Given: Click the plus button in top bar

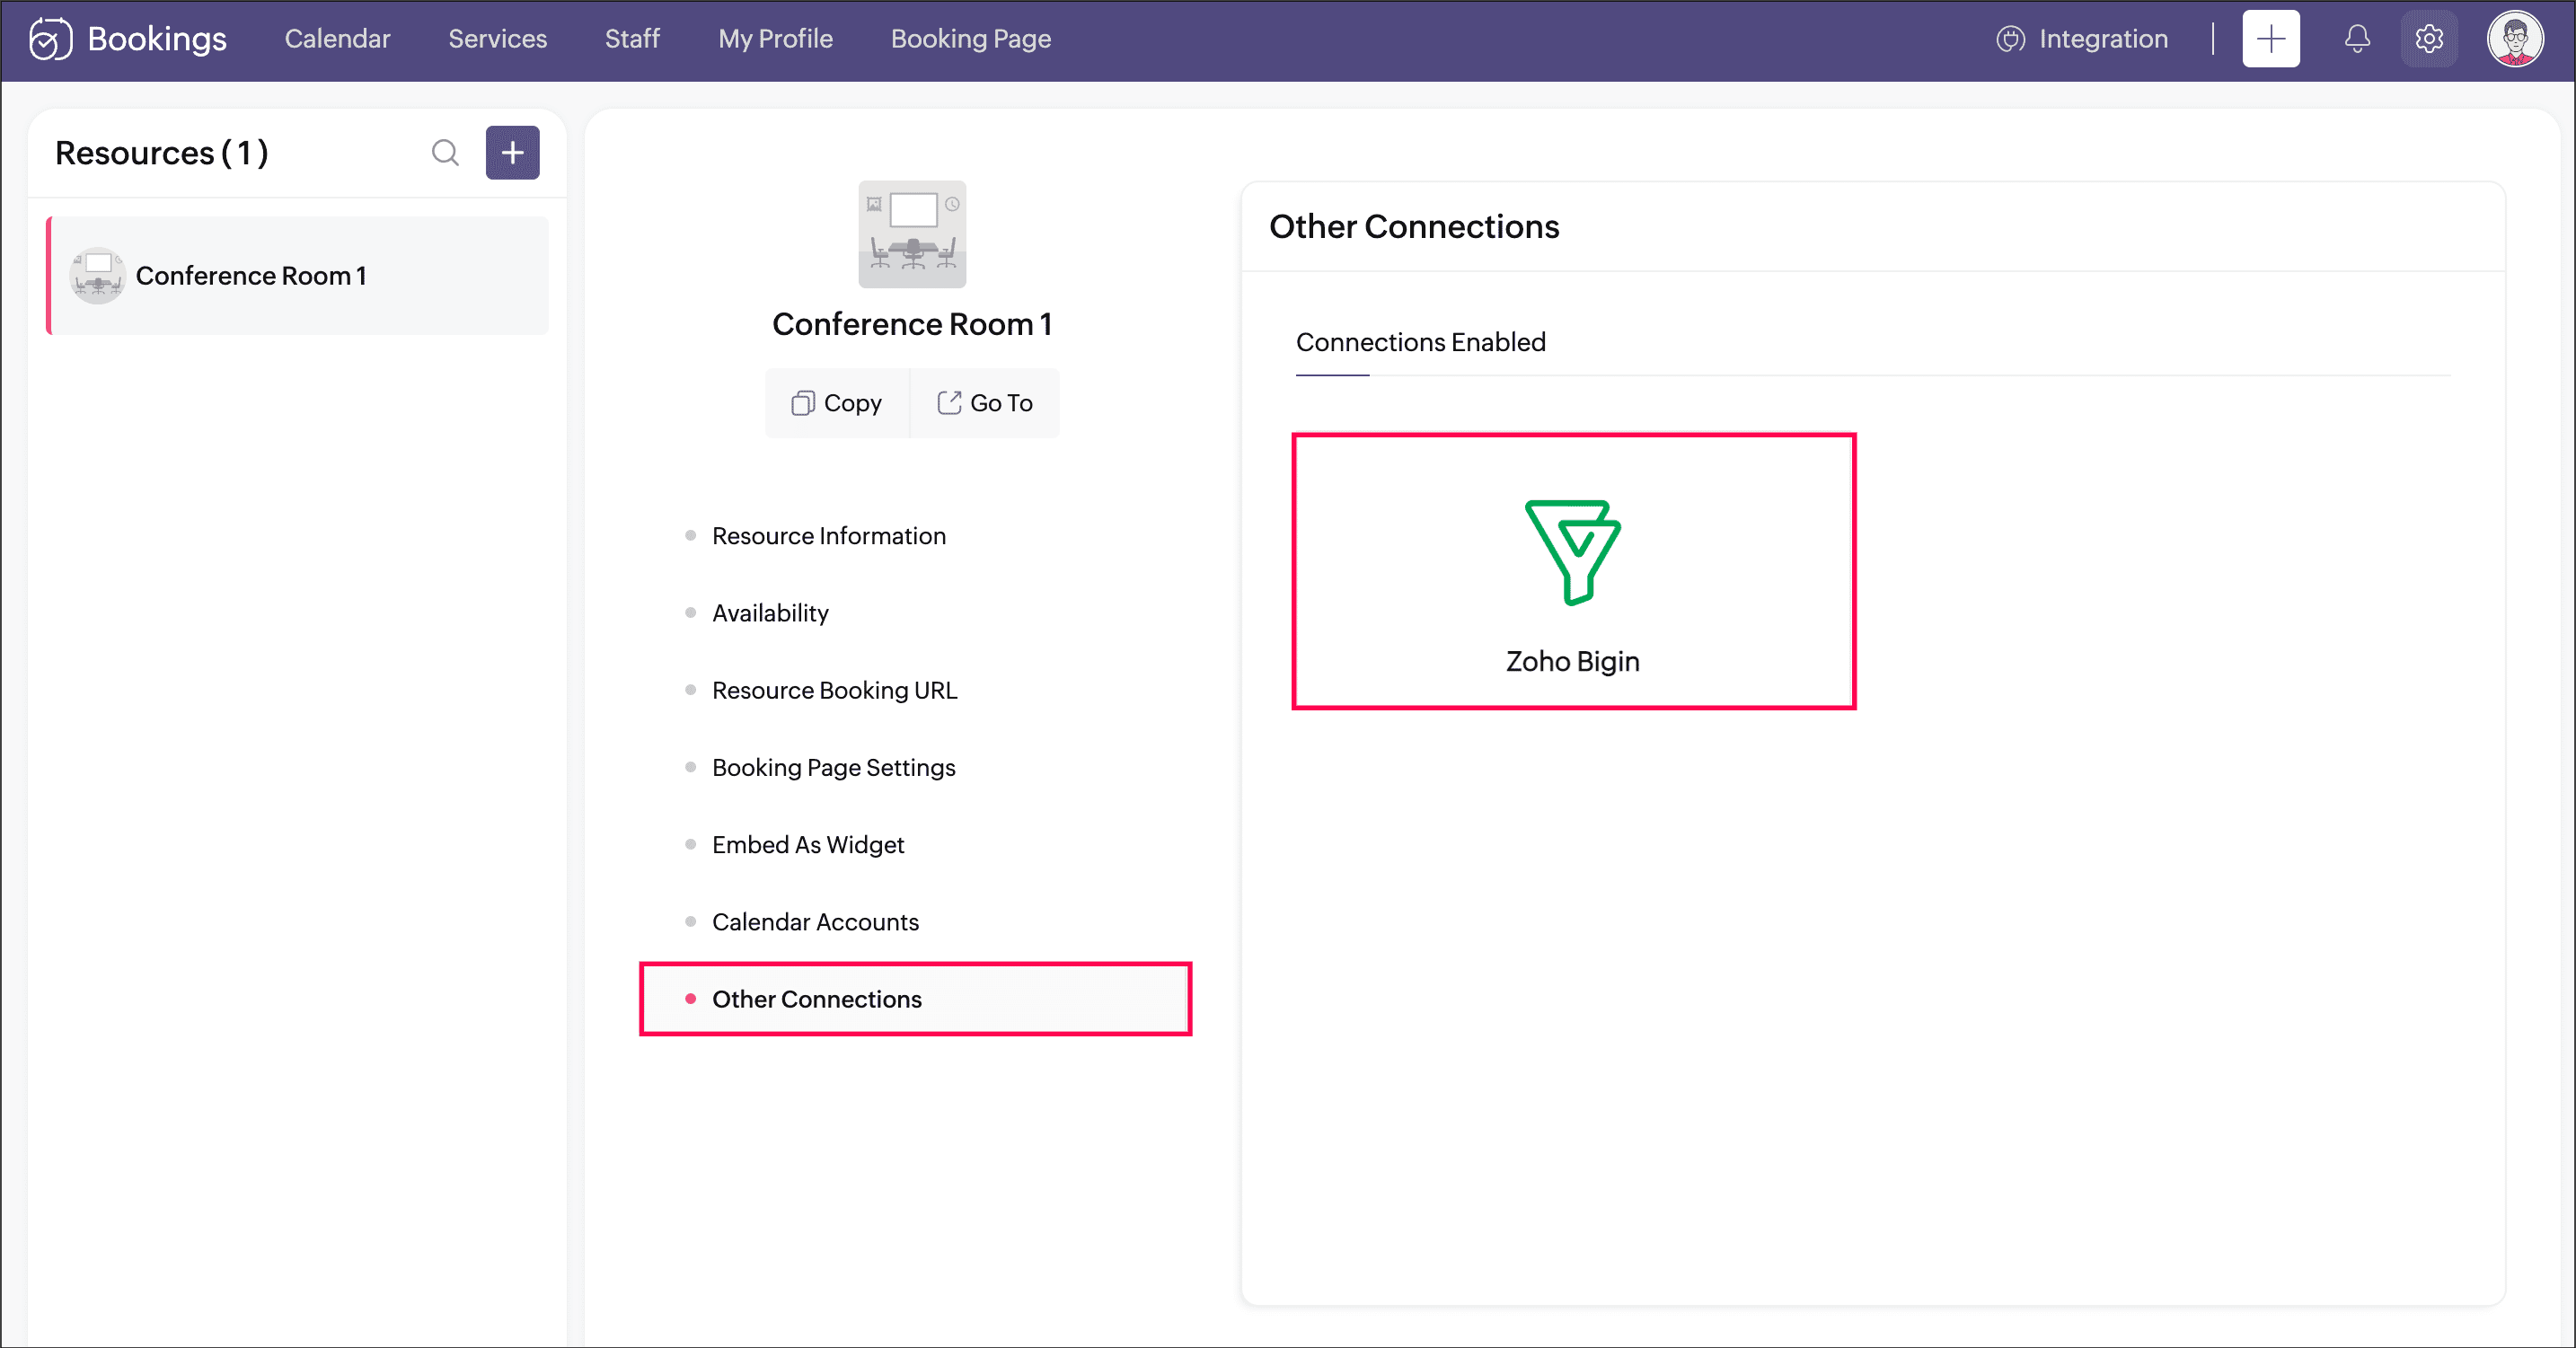Looking at the screenshot, I should (2270, 39).
